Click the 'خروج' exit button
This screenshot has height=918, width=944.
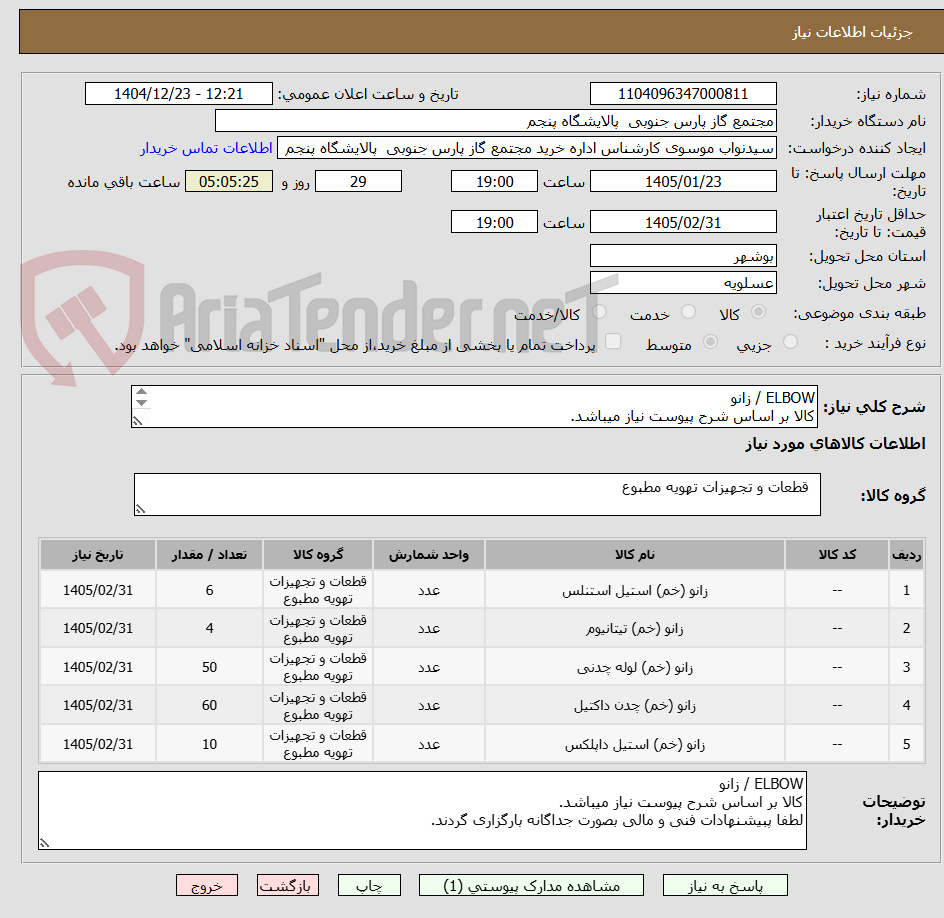pyautogui.click(x=206, y=885)
